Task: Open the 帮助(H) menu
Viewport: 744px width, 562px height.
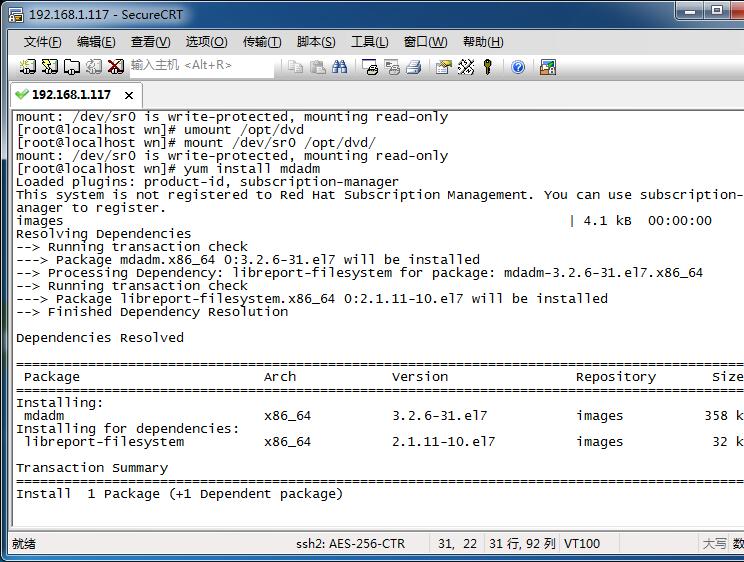Action: pyautogui.click(x=483, y=42)
